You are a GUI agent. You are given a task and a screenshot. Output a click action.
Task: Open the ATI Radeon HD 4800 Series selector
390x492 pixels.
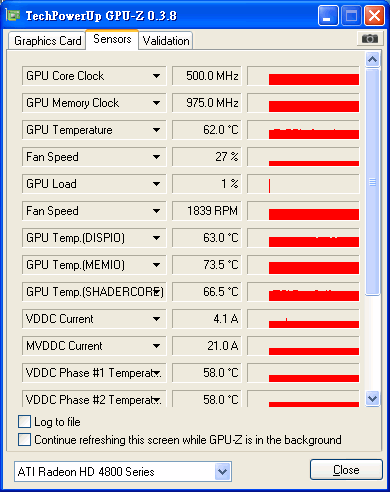(x=123, y=471)
